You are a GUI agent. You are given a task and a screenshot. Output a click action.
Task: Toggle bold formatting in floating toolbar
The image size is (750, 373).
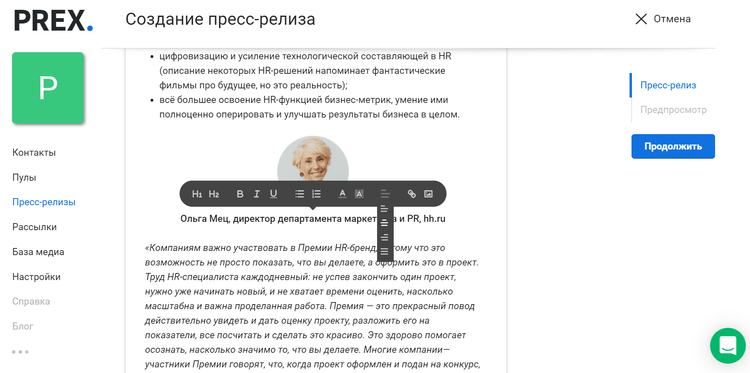click(240, 194)
